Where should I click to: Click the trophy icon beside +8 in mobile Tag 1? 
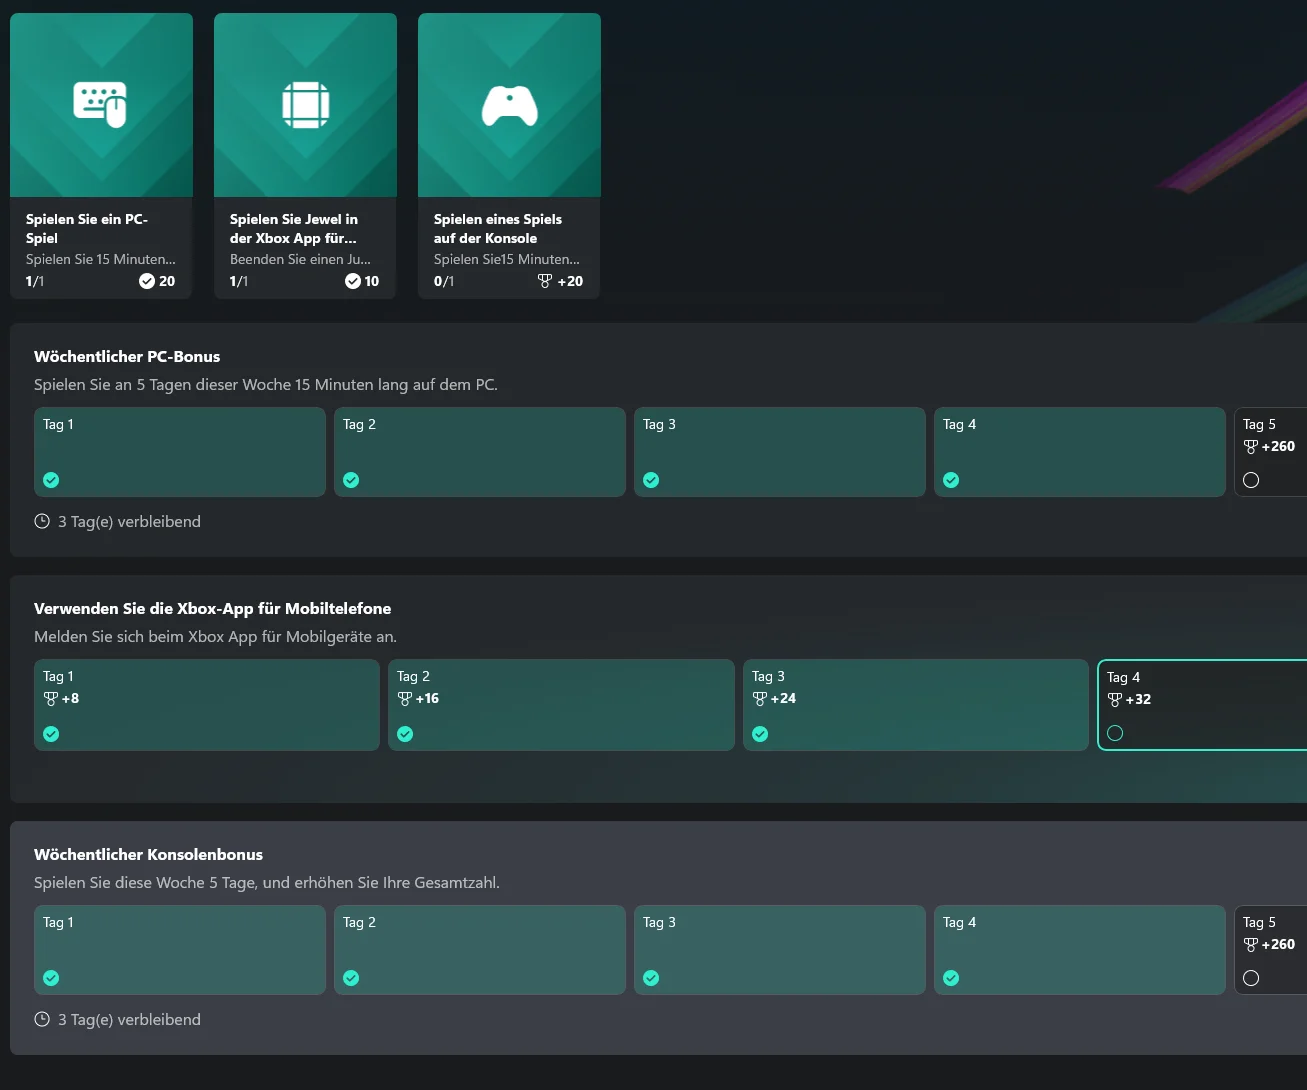(x=51, y=699)
